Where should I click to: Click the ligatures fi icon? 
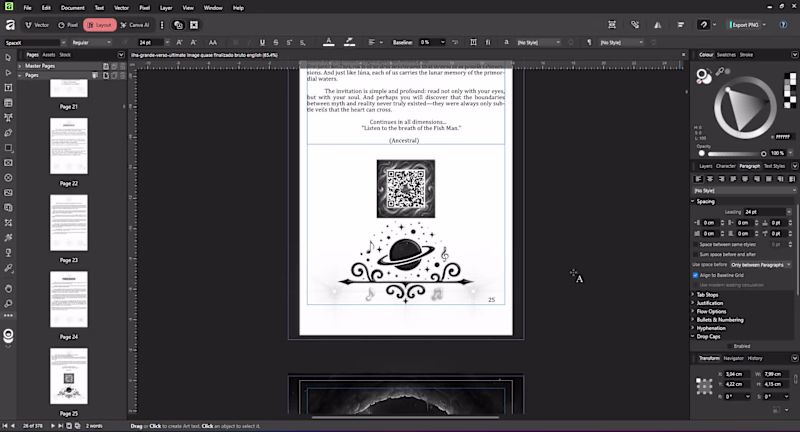pos(488,42)
